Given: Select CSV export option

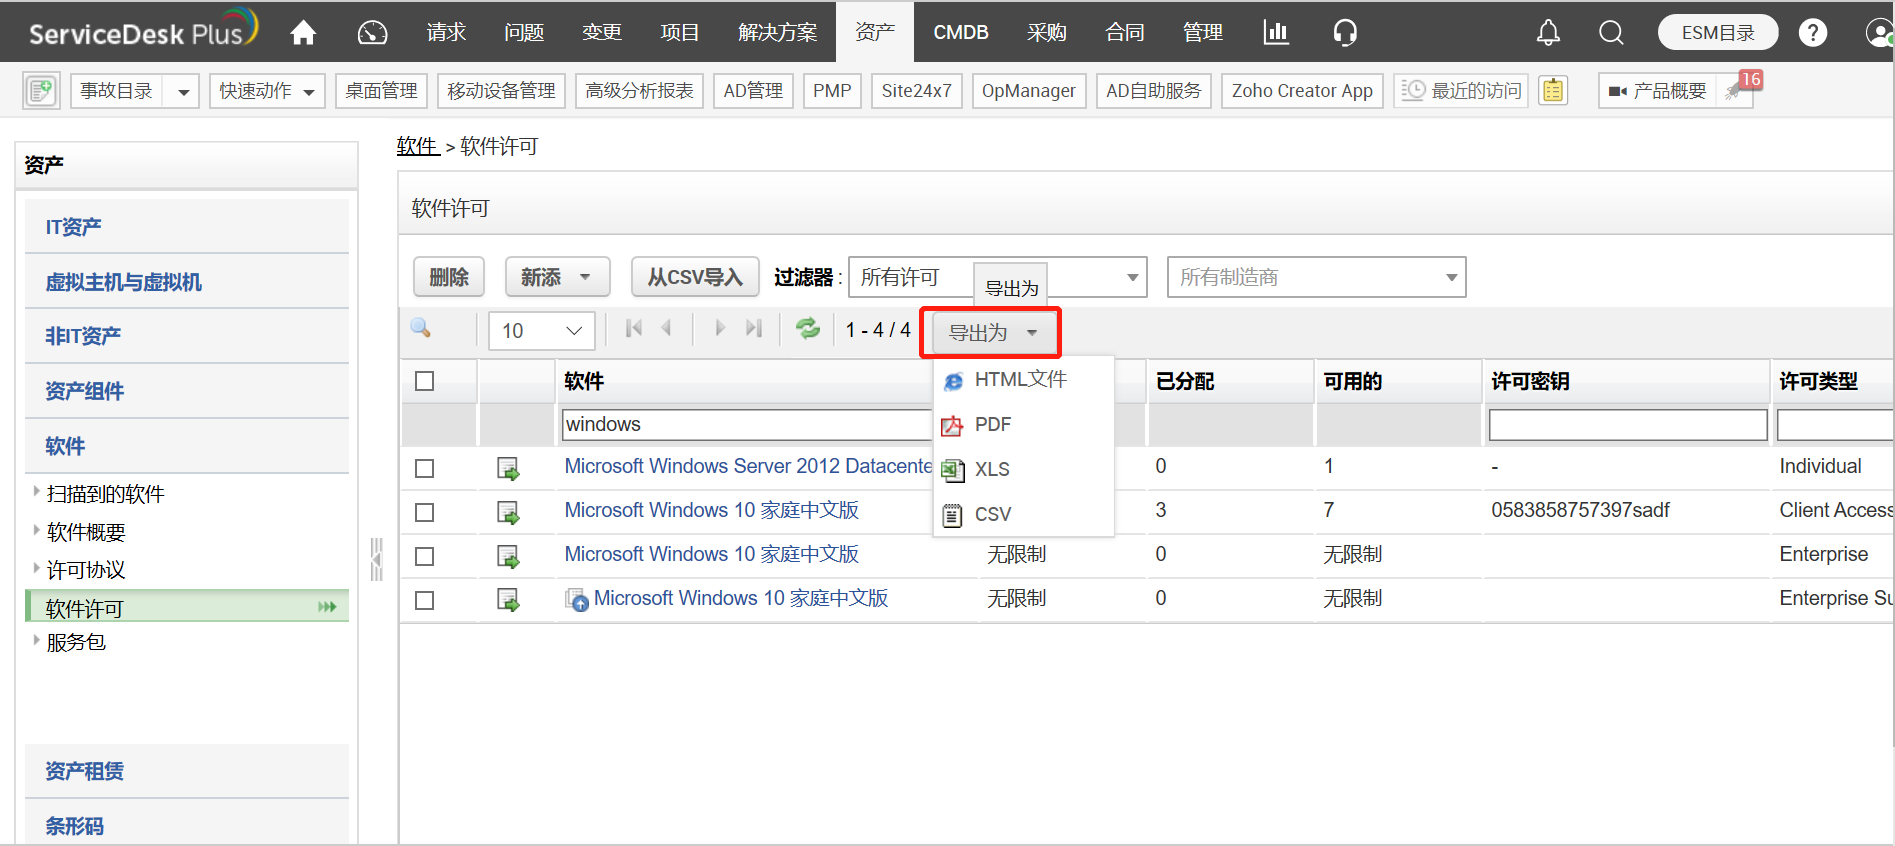Looking at the screenshot, I should coord(992,514).
